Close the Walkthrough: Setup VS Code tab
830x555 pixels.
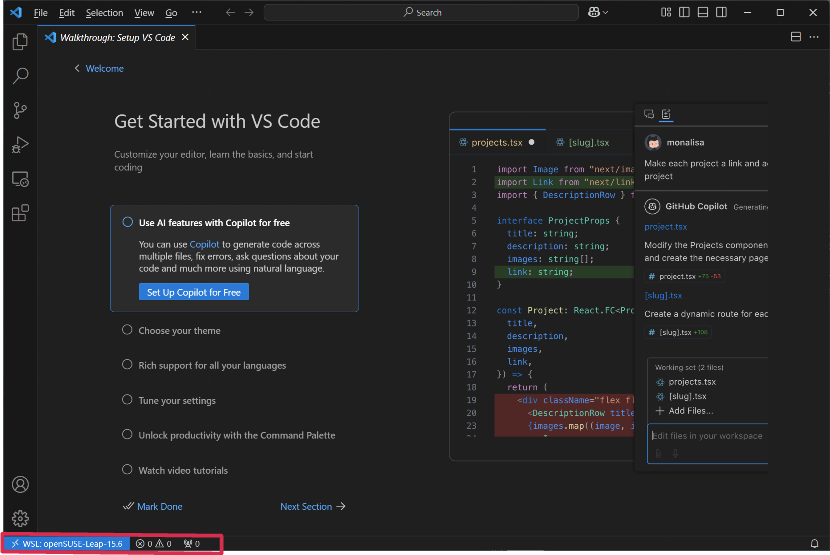(x=185, y=37)
